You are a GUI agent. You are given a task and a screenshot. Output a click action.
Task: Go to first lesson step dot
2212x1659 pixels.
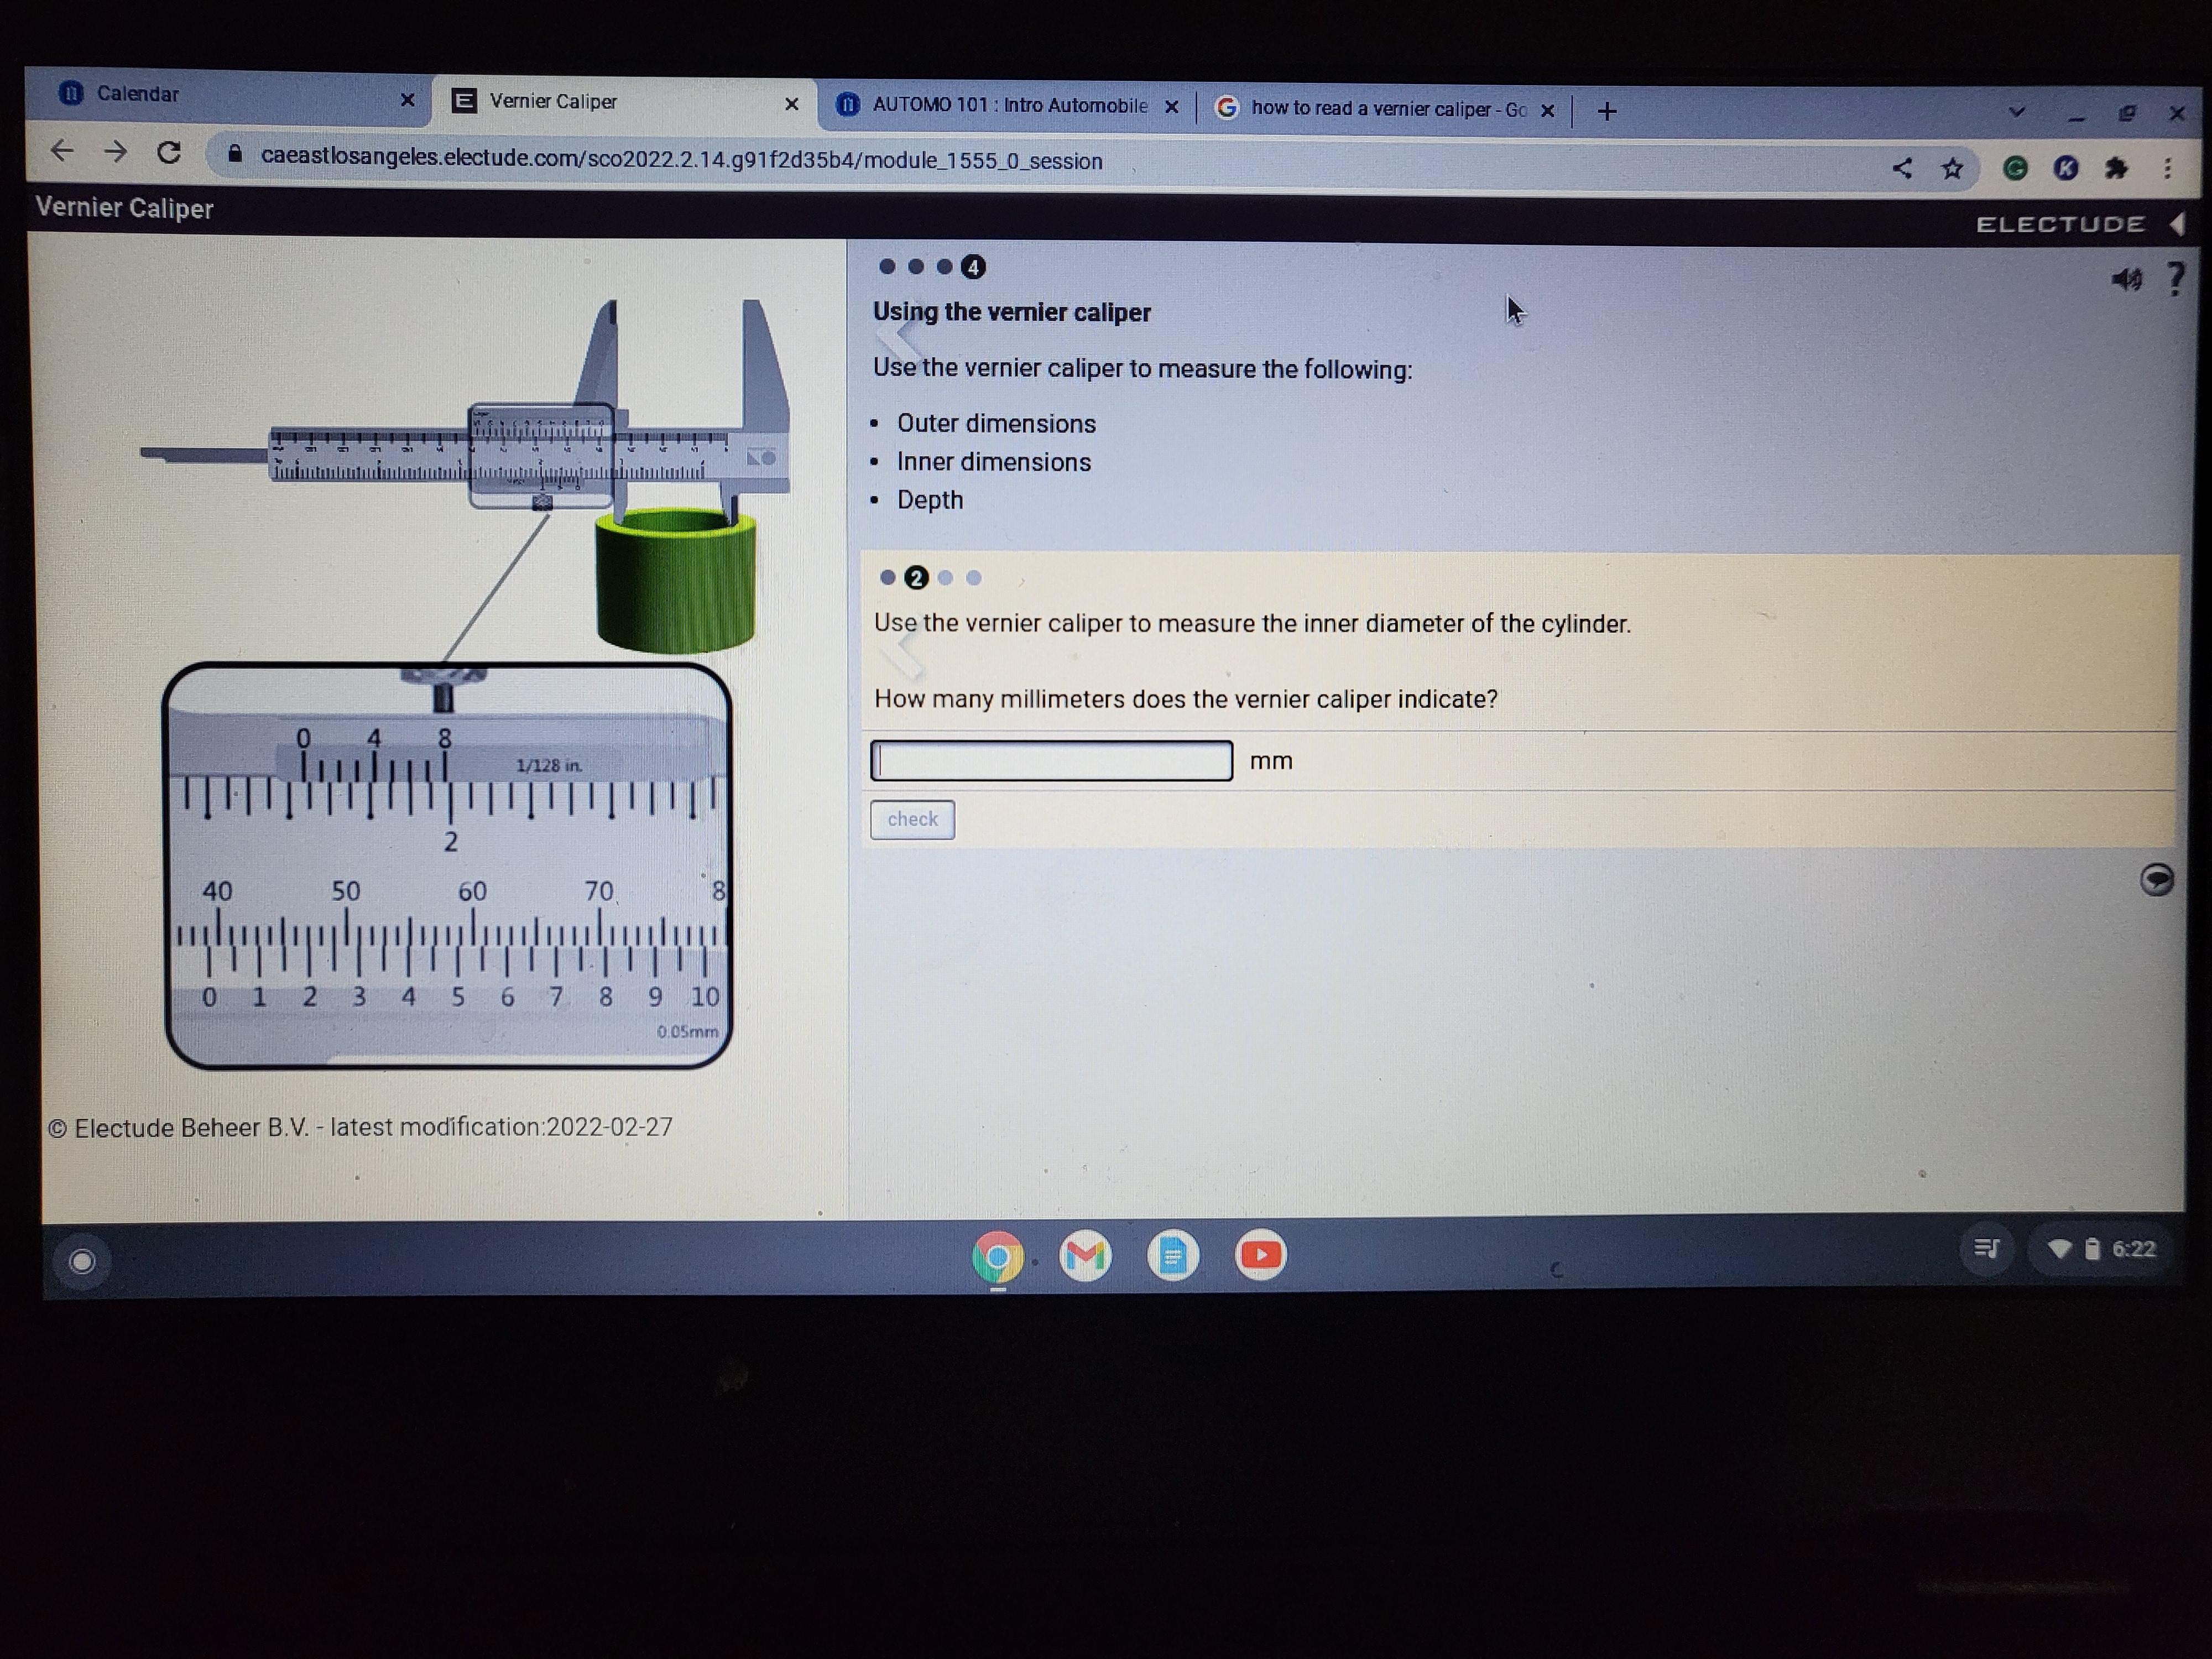(x=886, y=266)
